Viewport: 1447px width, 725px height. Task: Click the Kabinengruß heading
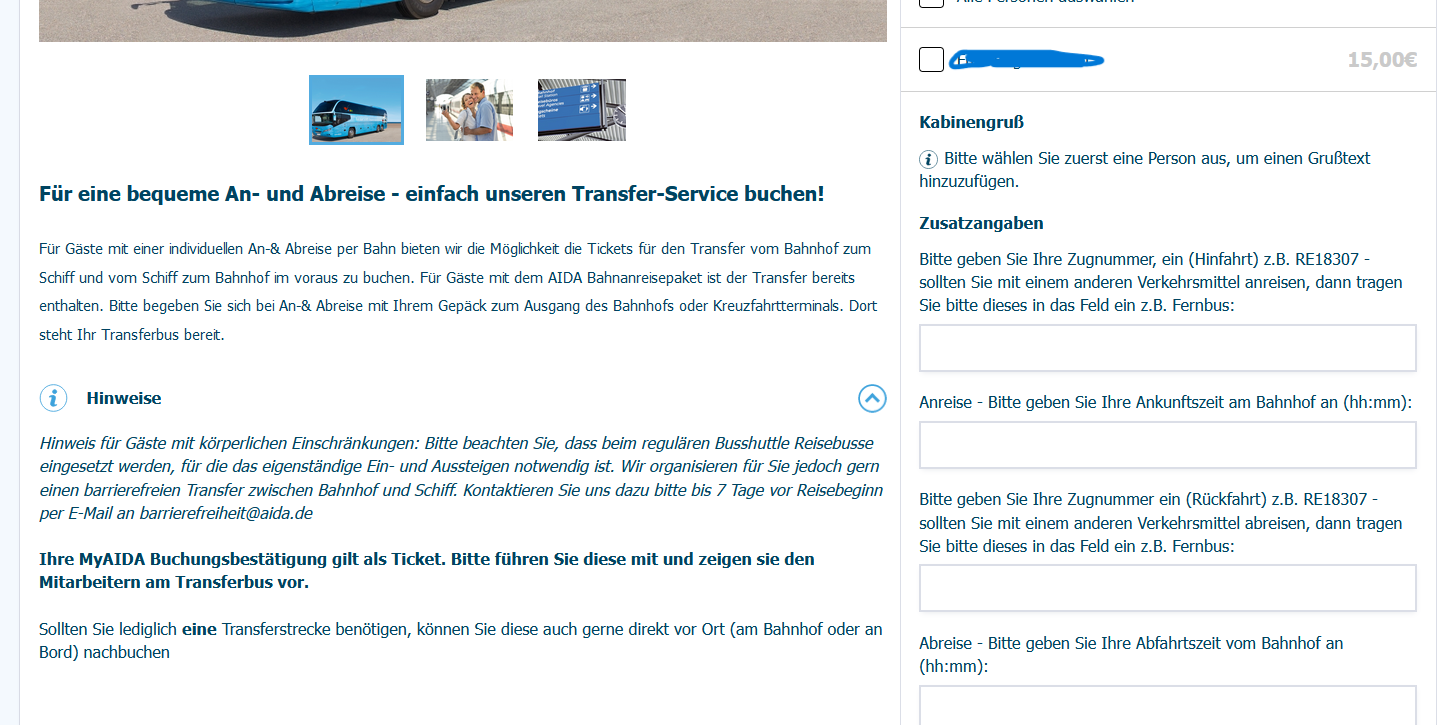[971, 122]
